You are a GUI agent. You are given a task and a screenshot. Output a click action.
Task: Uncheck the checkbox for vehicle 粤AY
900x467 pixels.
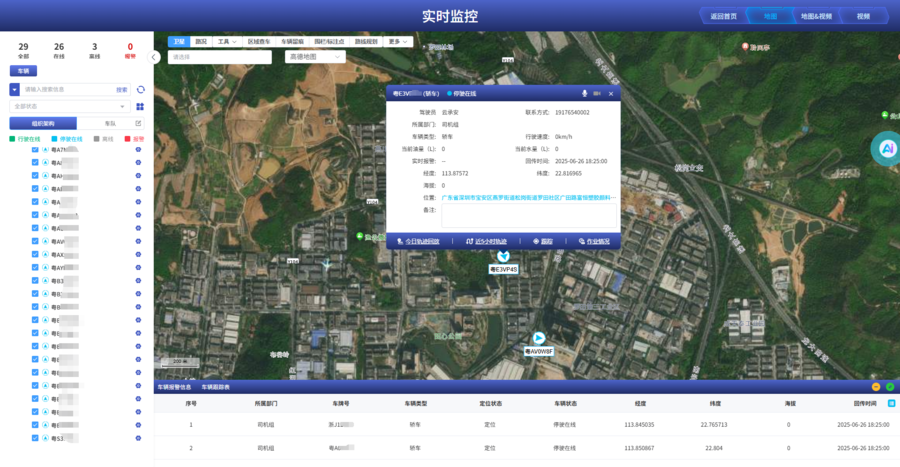tap(35, 268)
